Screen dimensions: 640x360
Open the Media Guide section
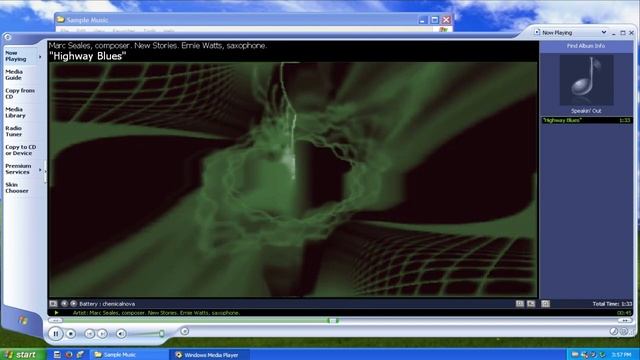[x=14, y=75]
